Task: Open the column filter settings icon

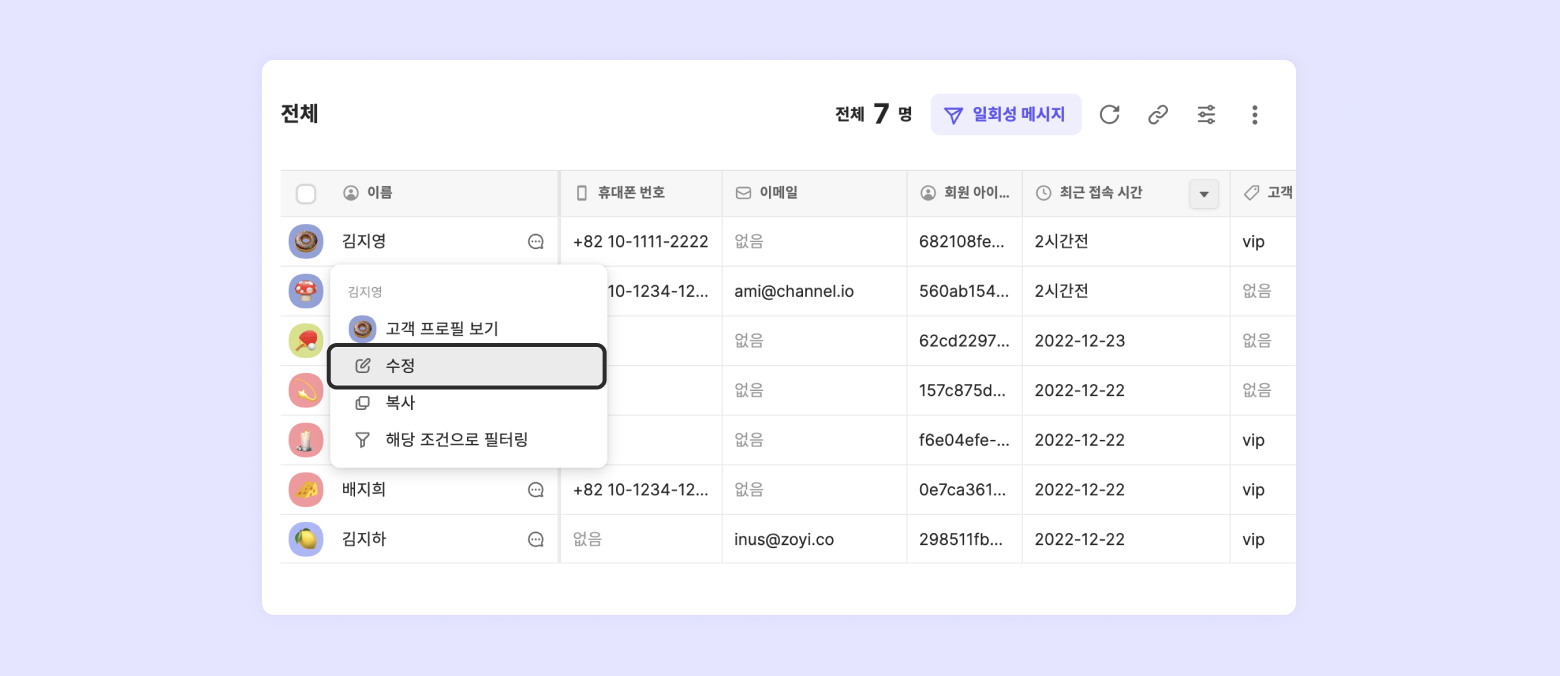Action: 1206,115
